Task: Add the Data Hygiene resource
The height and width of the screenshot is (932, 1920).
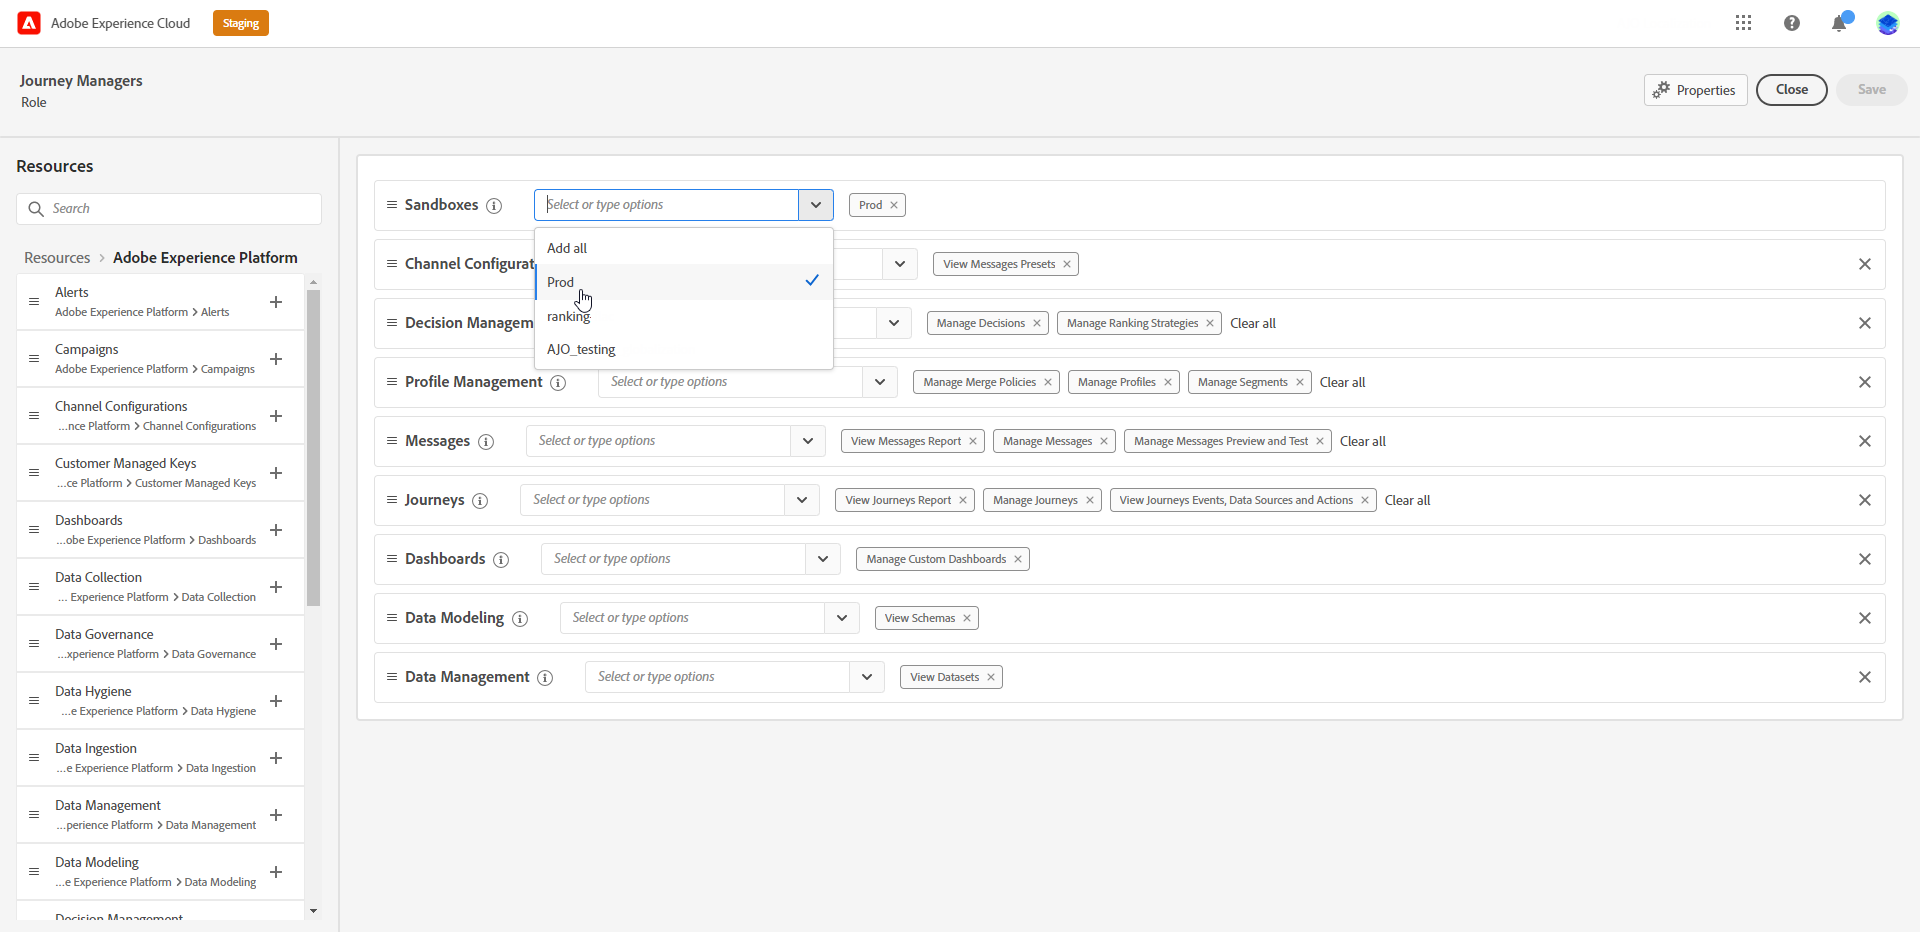Action: click(x=276, y=701)
